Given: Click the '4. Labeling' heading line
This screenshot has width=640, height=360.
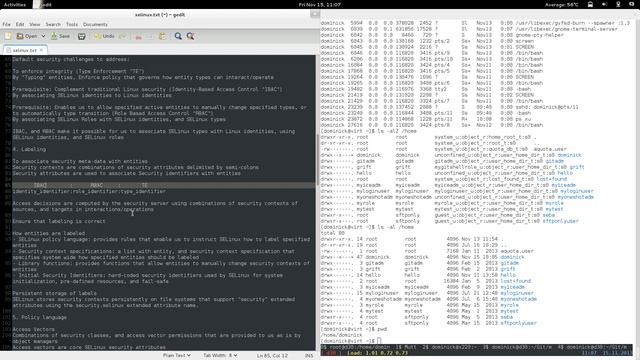Looking at the screenshot, I should coord(29,149).
